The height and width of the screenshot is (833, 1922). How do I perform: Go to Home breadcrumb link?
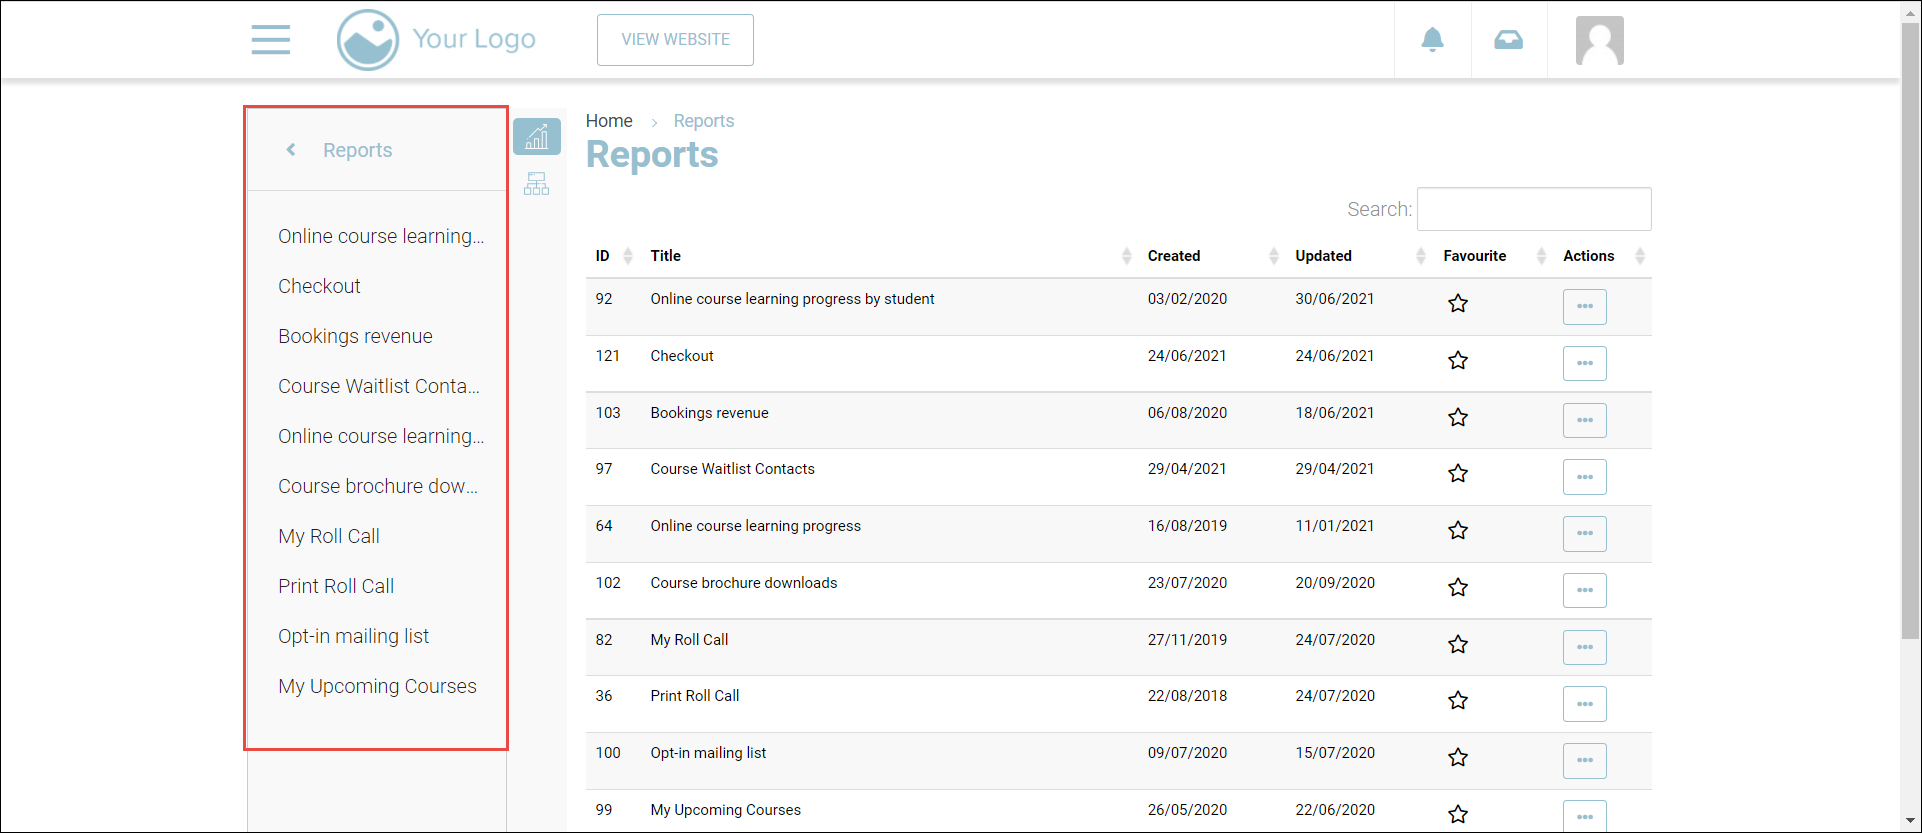(x=609, y=121)
